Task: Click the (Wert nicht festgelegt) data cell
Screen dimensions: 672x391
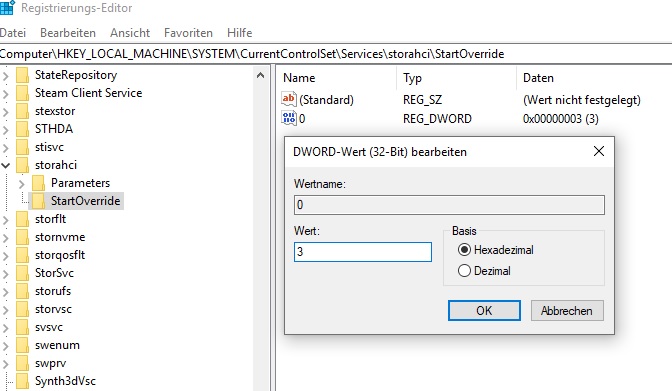Action: 582,100
